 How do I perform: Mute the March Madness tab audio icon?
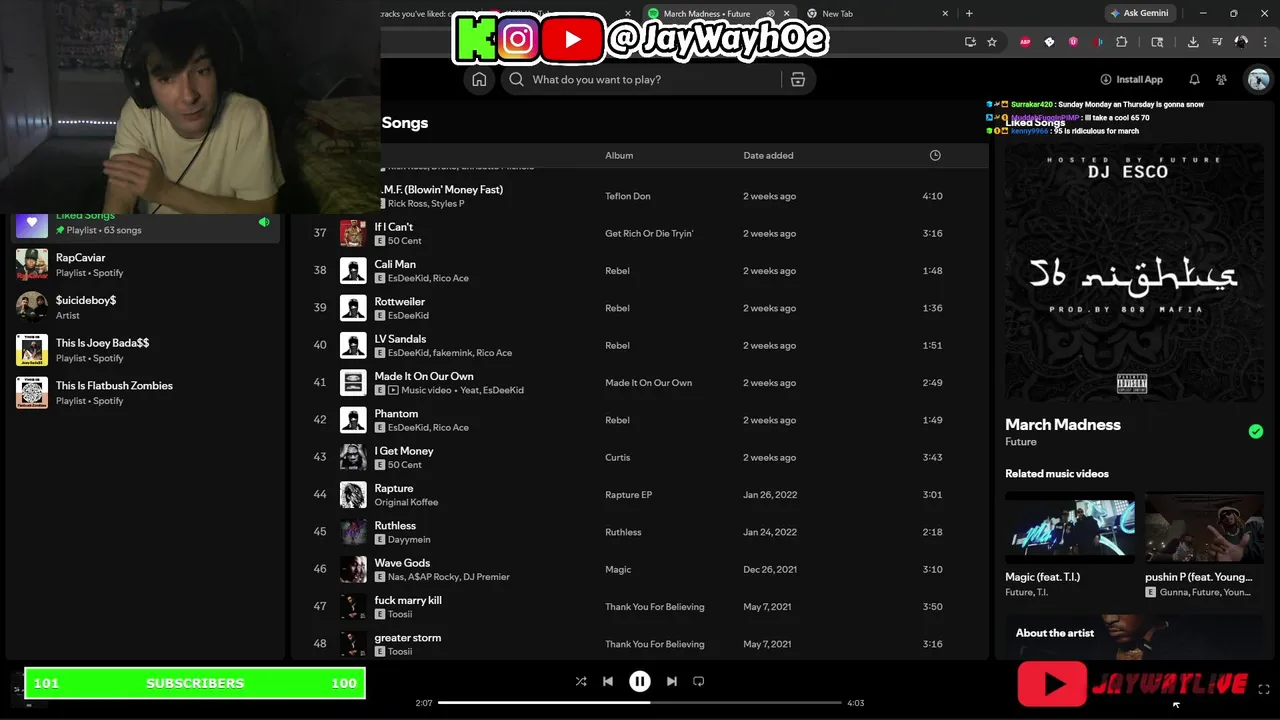[x=770, y=14]
